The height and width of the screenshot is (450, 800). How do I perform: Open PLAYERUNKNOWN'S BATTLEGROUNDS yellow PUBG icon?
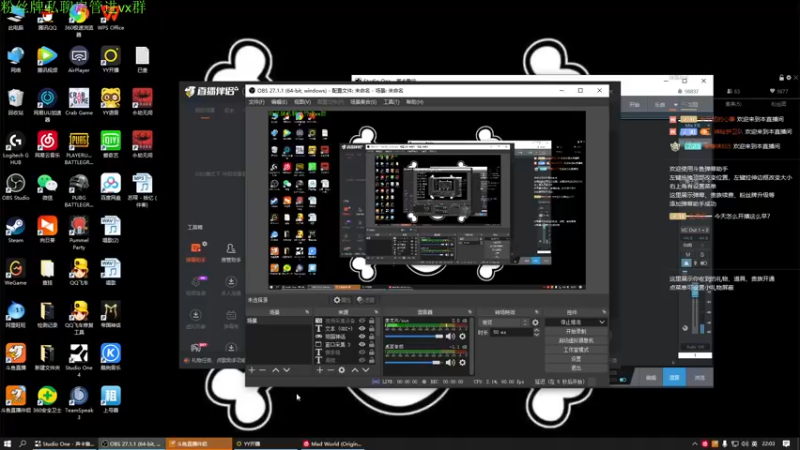[79, 148]
